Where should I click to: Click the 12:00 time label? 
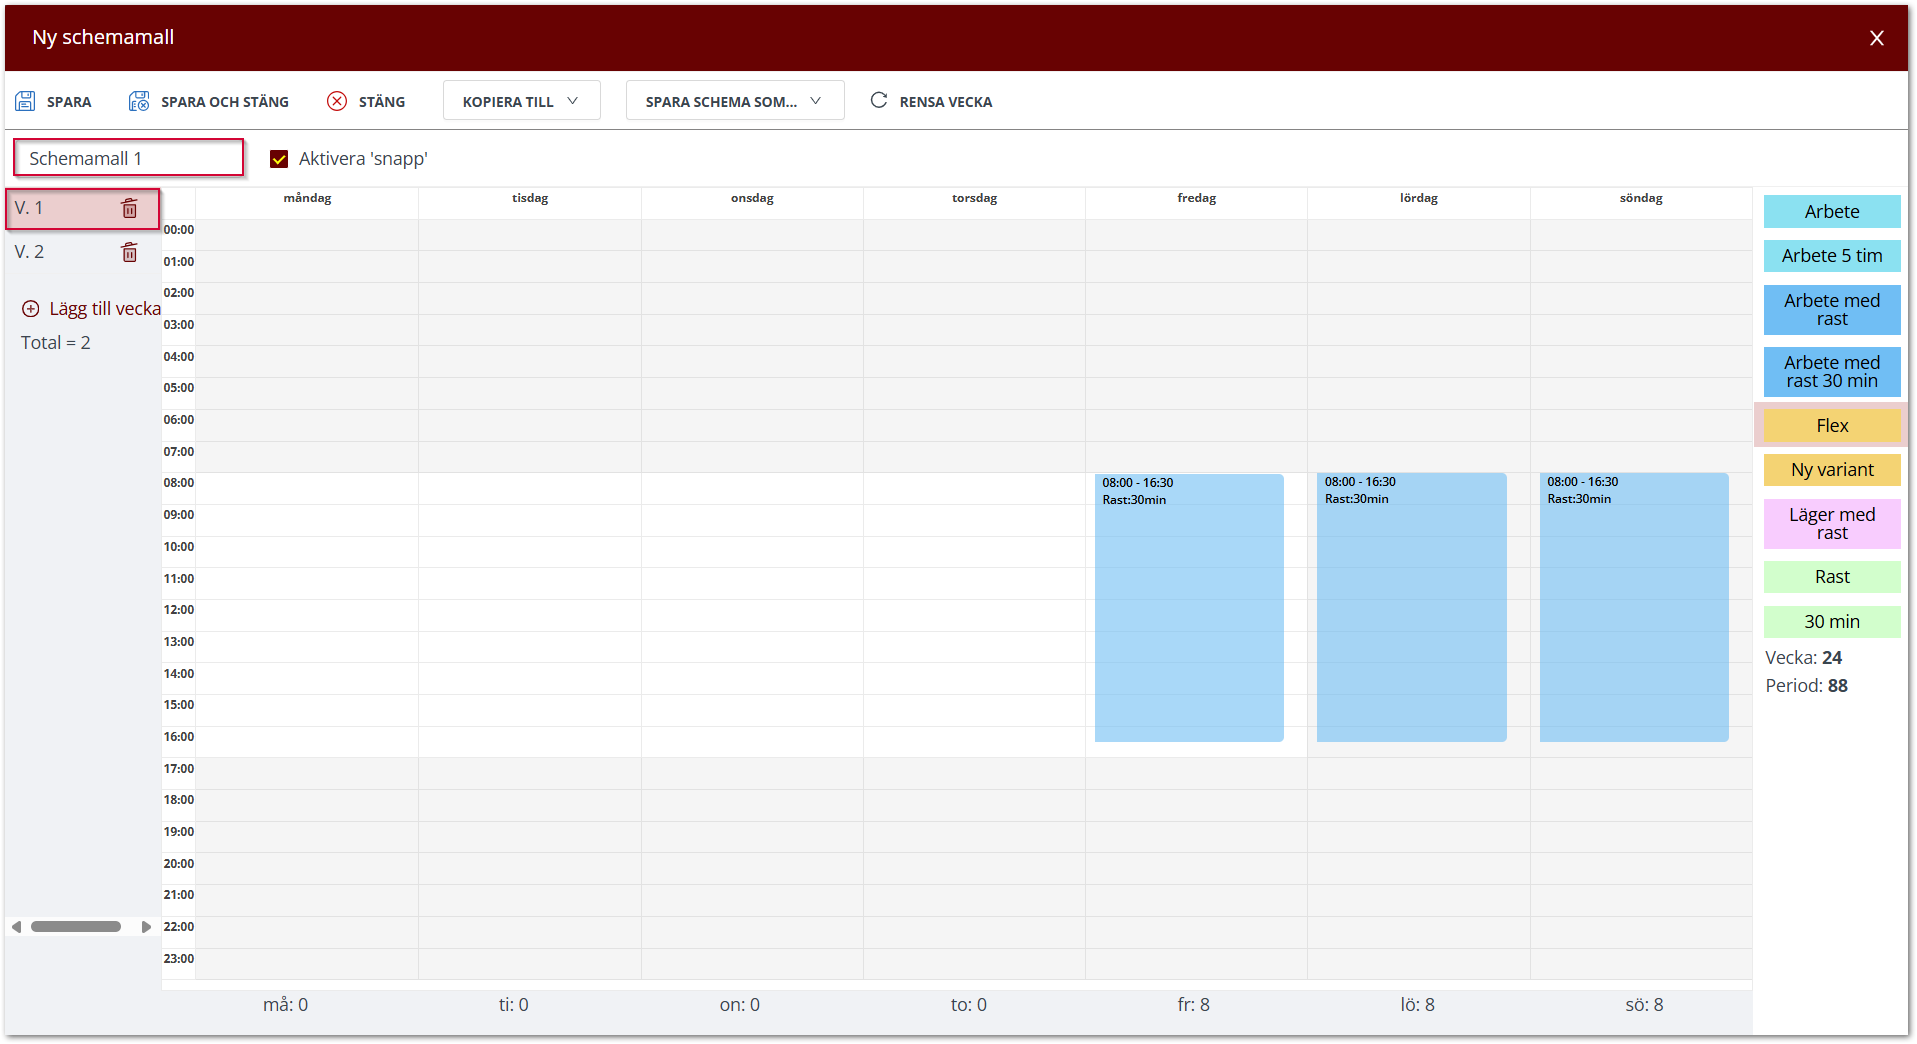[179, 610]
